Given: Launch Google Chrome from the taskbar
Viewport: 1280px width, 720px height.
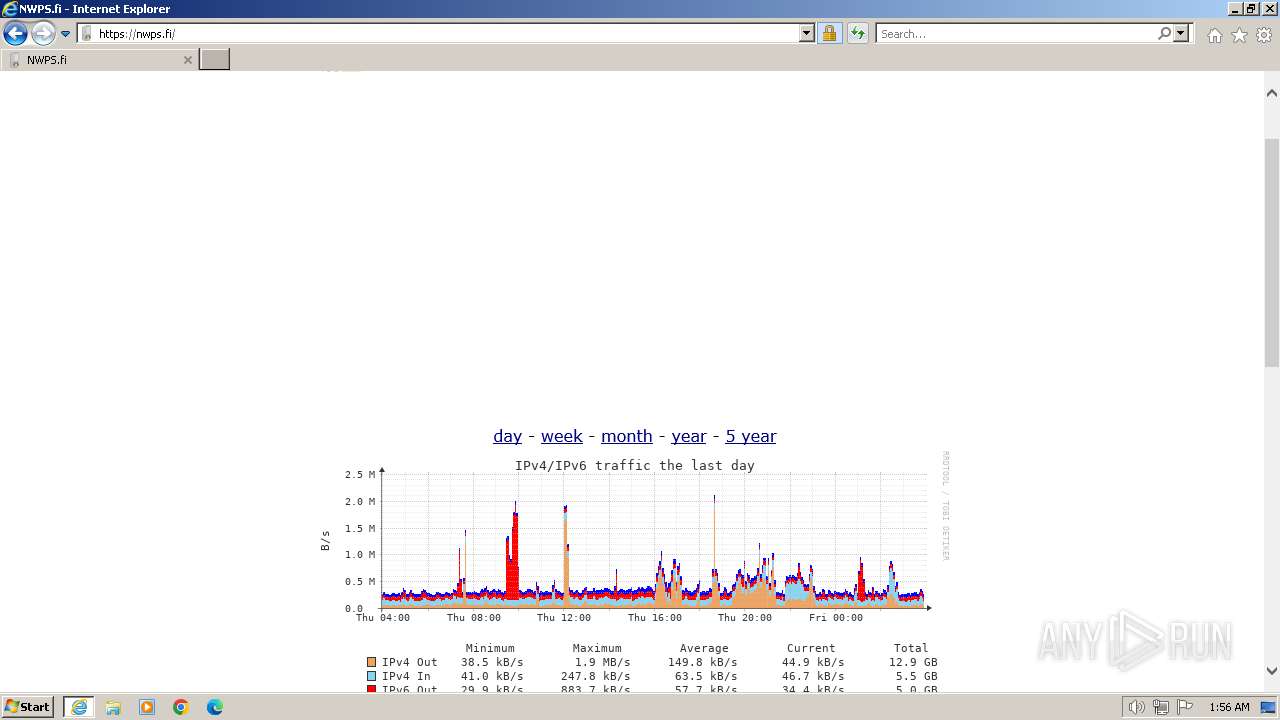Looking at the screenshot, I should [181, 707].
